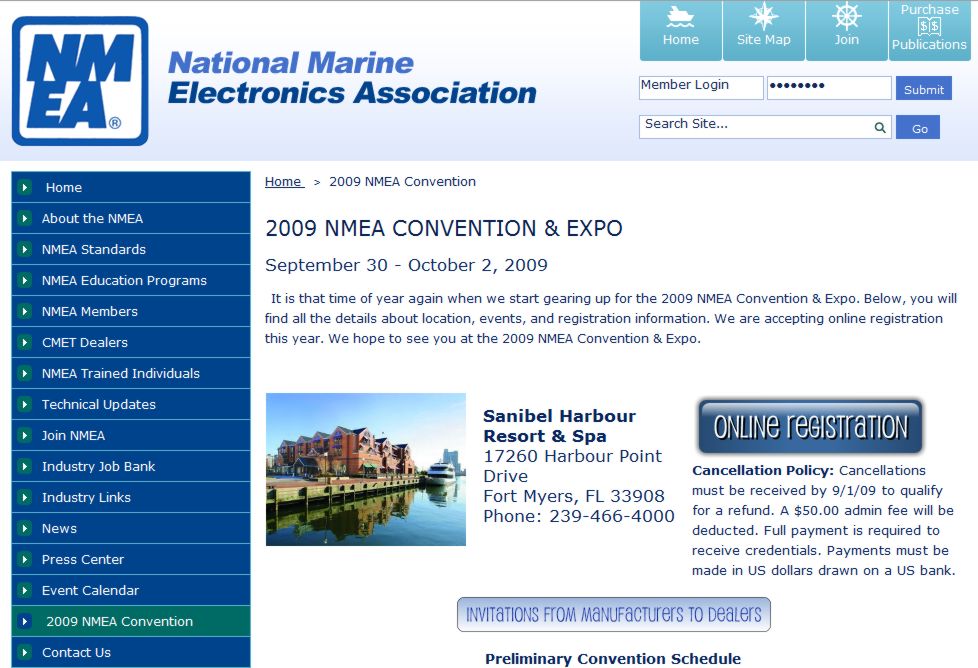Click the Cancellation Policy label
This screenshot has height=668, width=978.
coord(763,470)
